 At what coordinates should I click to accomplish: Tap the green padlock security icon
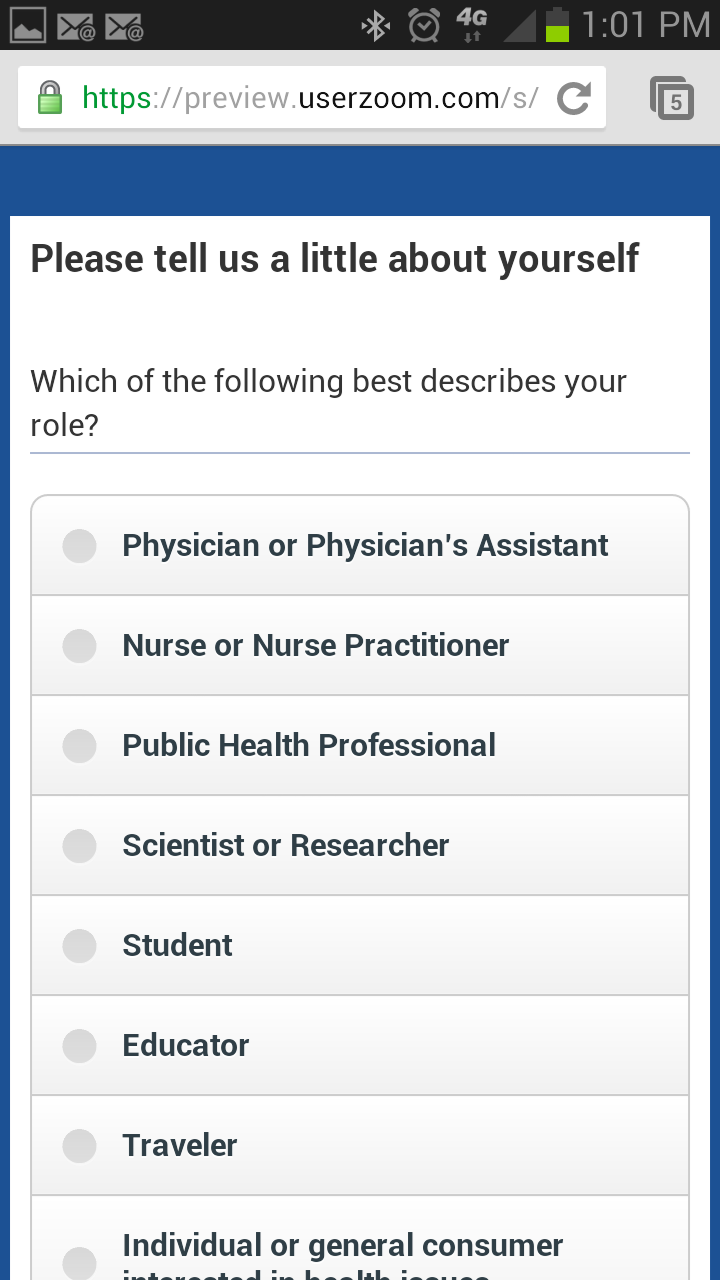pyautogui.click(x=49, y=98)
